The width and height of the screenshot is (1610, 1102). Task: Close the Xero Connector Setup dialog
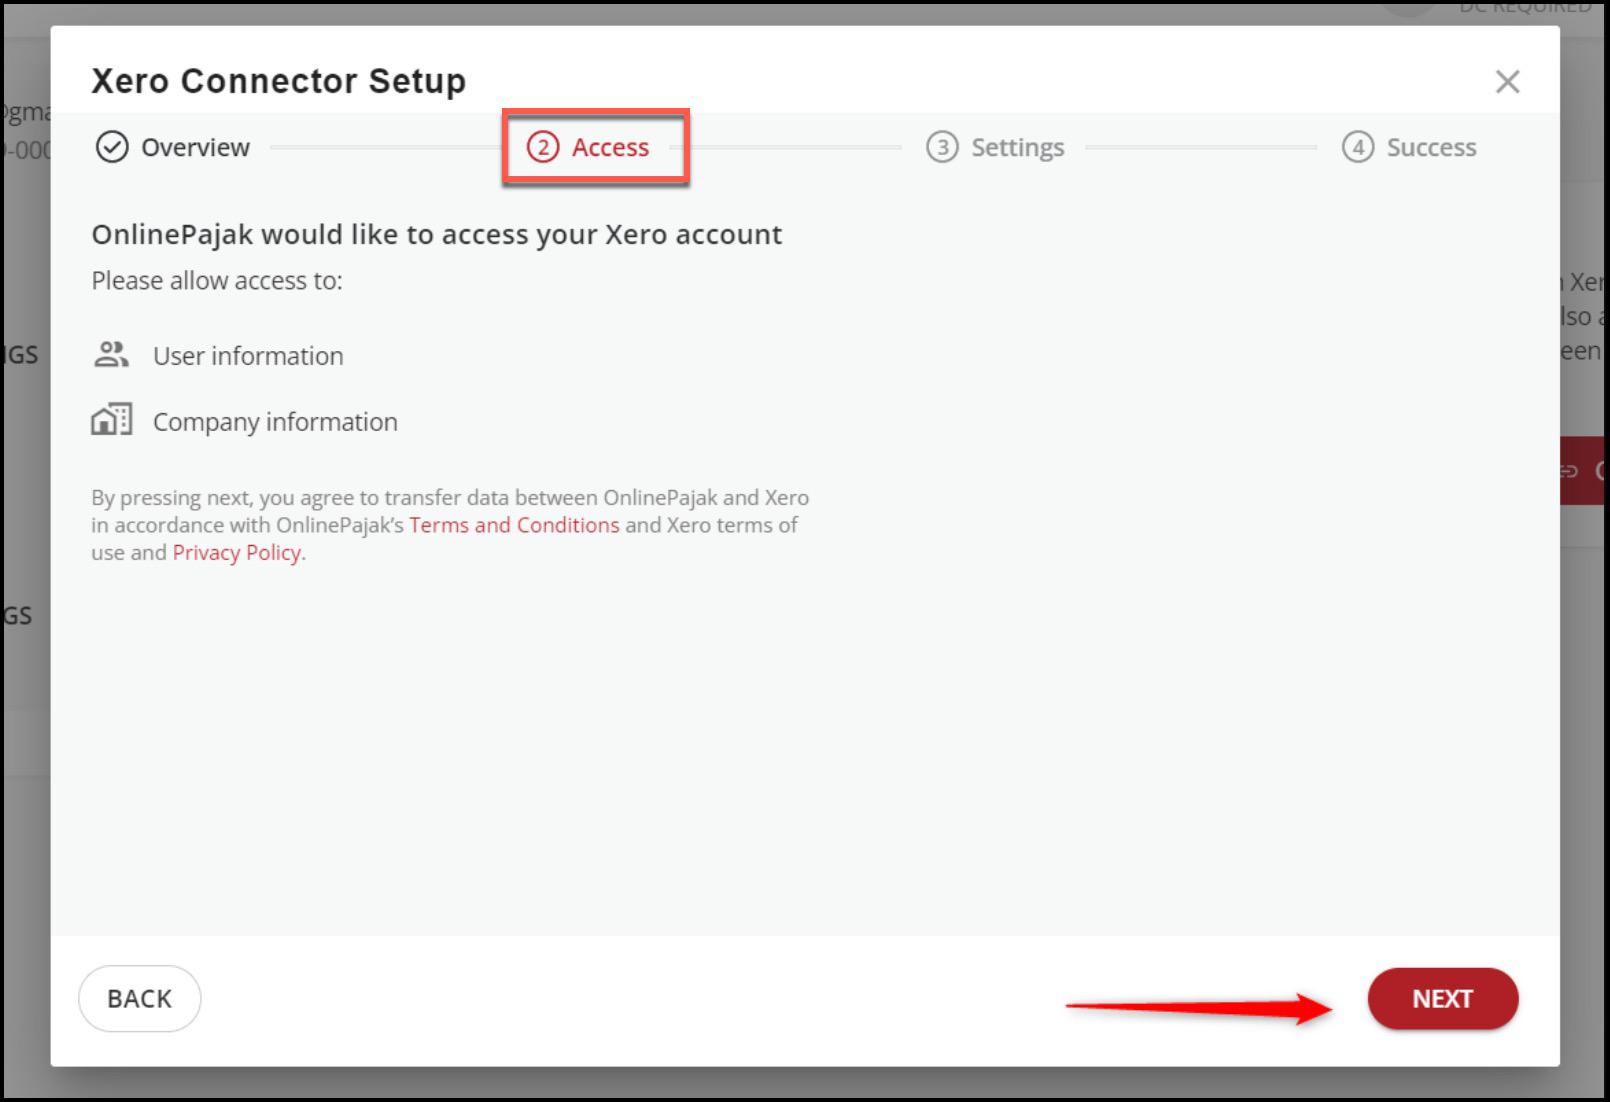coord(1507,82)
